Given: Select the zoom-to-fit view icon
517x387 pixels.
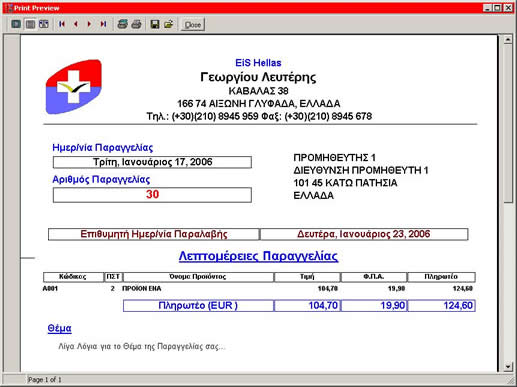Looking at the screenshot, I should pyautogui.click(x=16, y=24).
